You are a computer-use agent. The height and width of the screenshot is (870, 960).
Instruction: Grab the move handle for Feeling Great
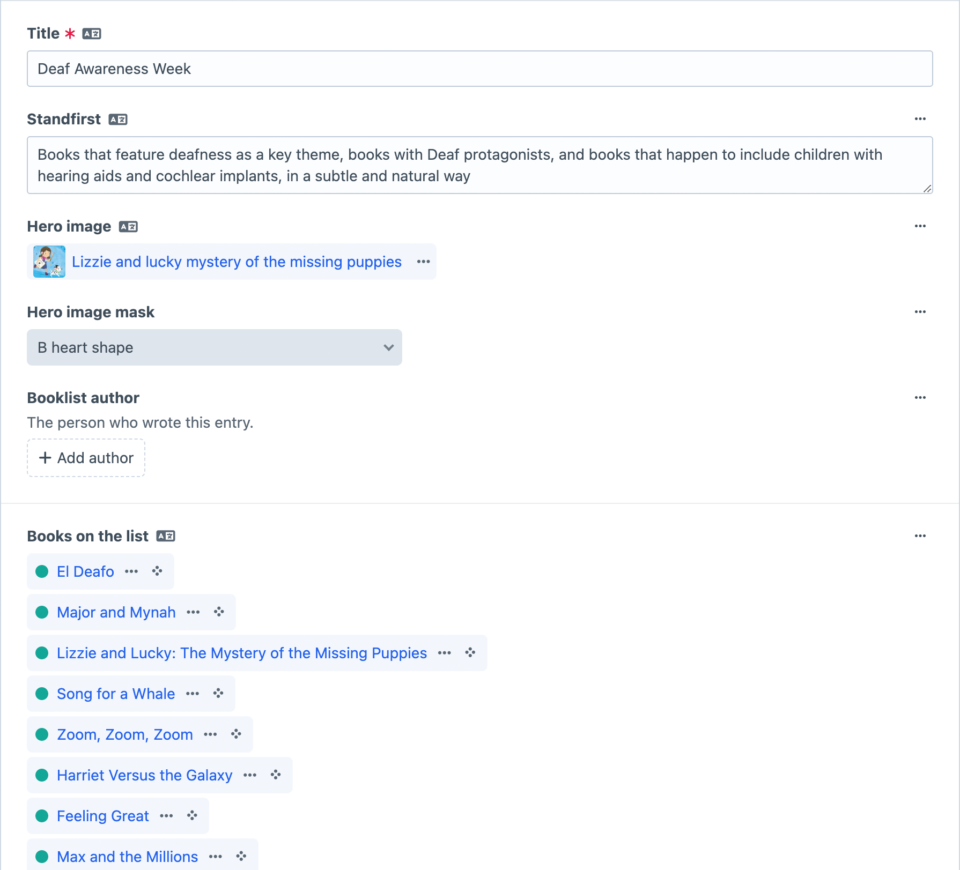192,816
